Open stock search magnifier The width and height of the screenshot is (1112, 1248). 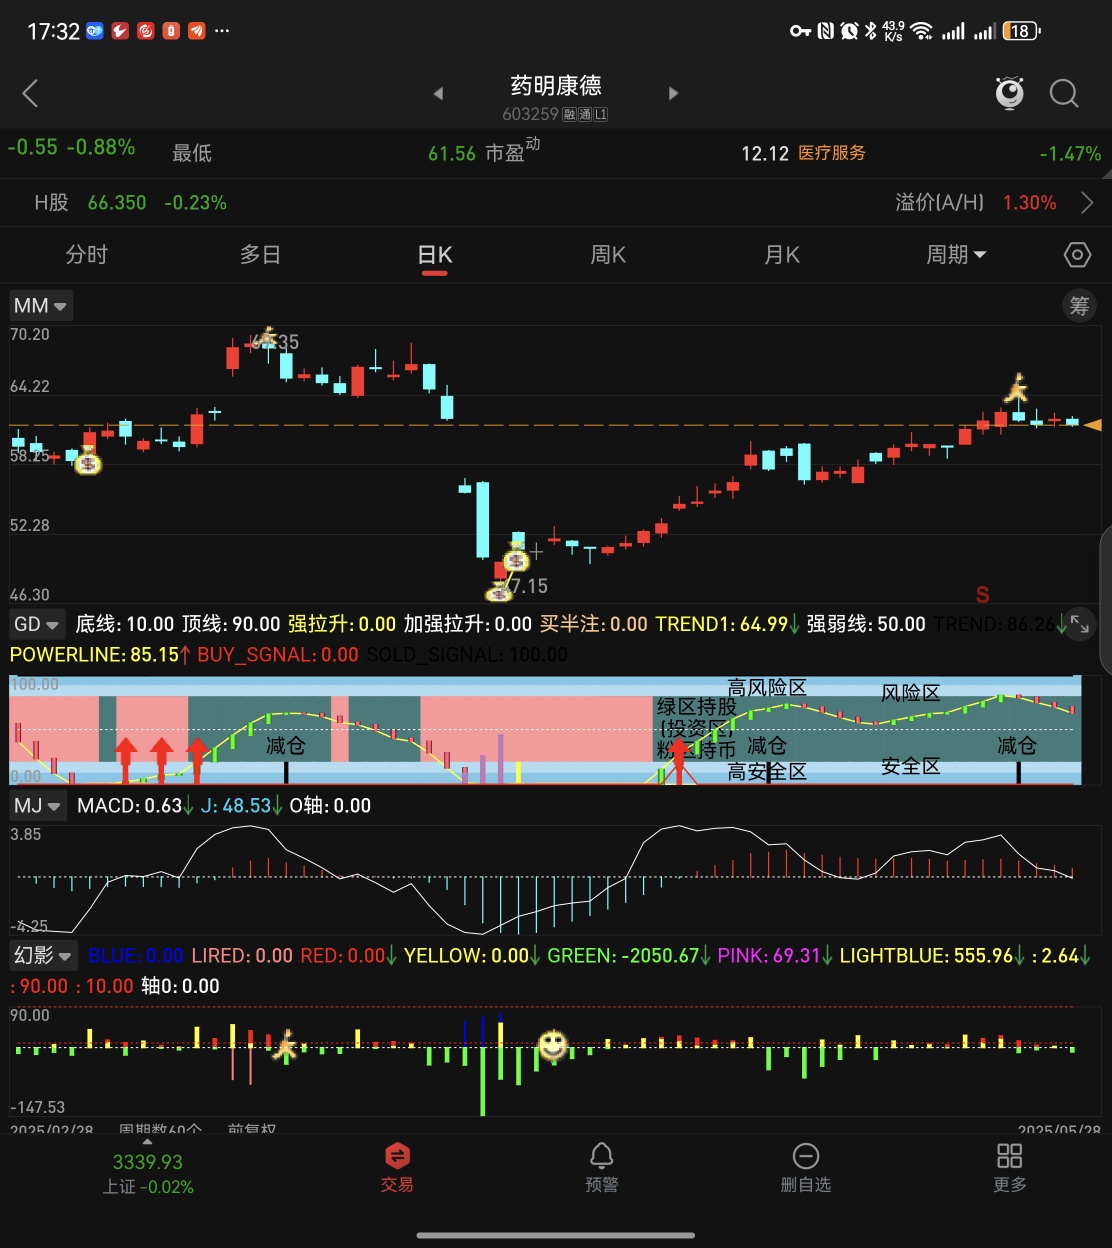(1064, 94)
